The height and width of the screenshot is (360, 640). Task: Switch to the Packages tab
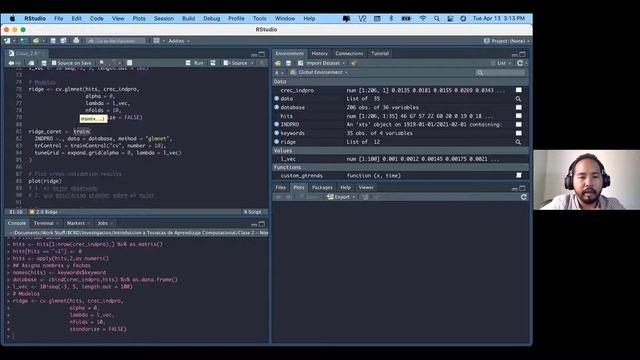322,187
